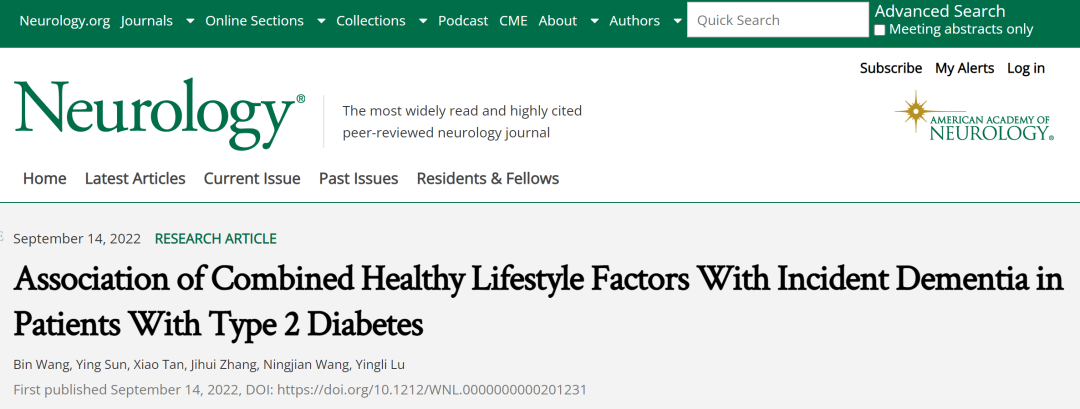Viewport: 1080px width, 409px height.
Task: Open the Podcast menu item
Action: pyautogui.click(x=463, y=21)
